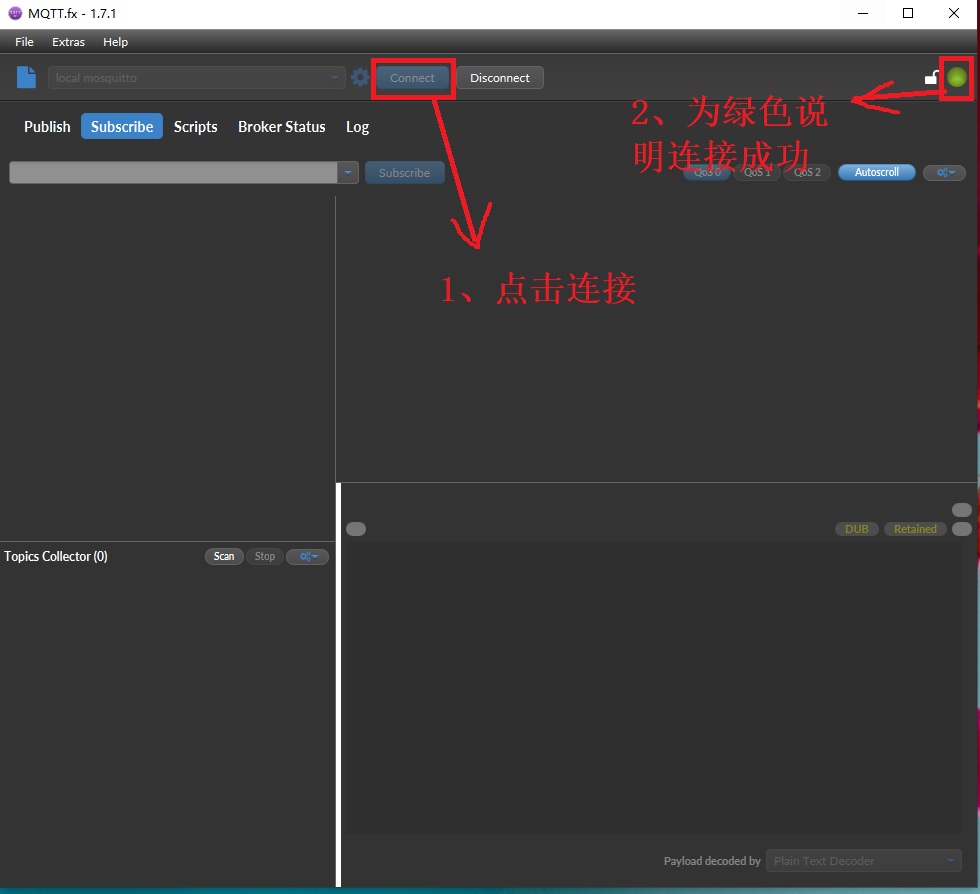Open Topics Collector gears options dropdown

pos(308,556)
